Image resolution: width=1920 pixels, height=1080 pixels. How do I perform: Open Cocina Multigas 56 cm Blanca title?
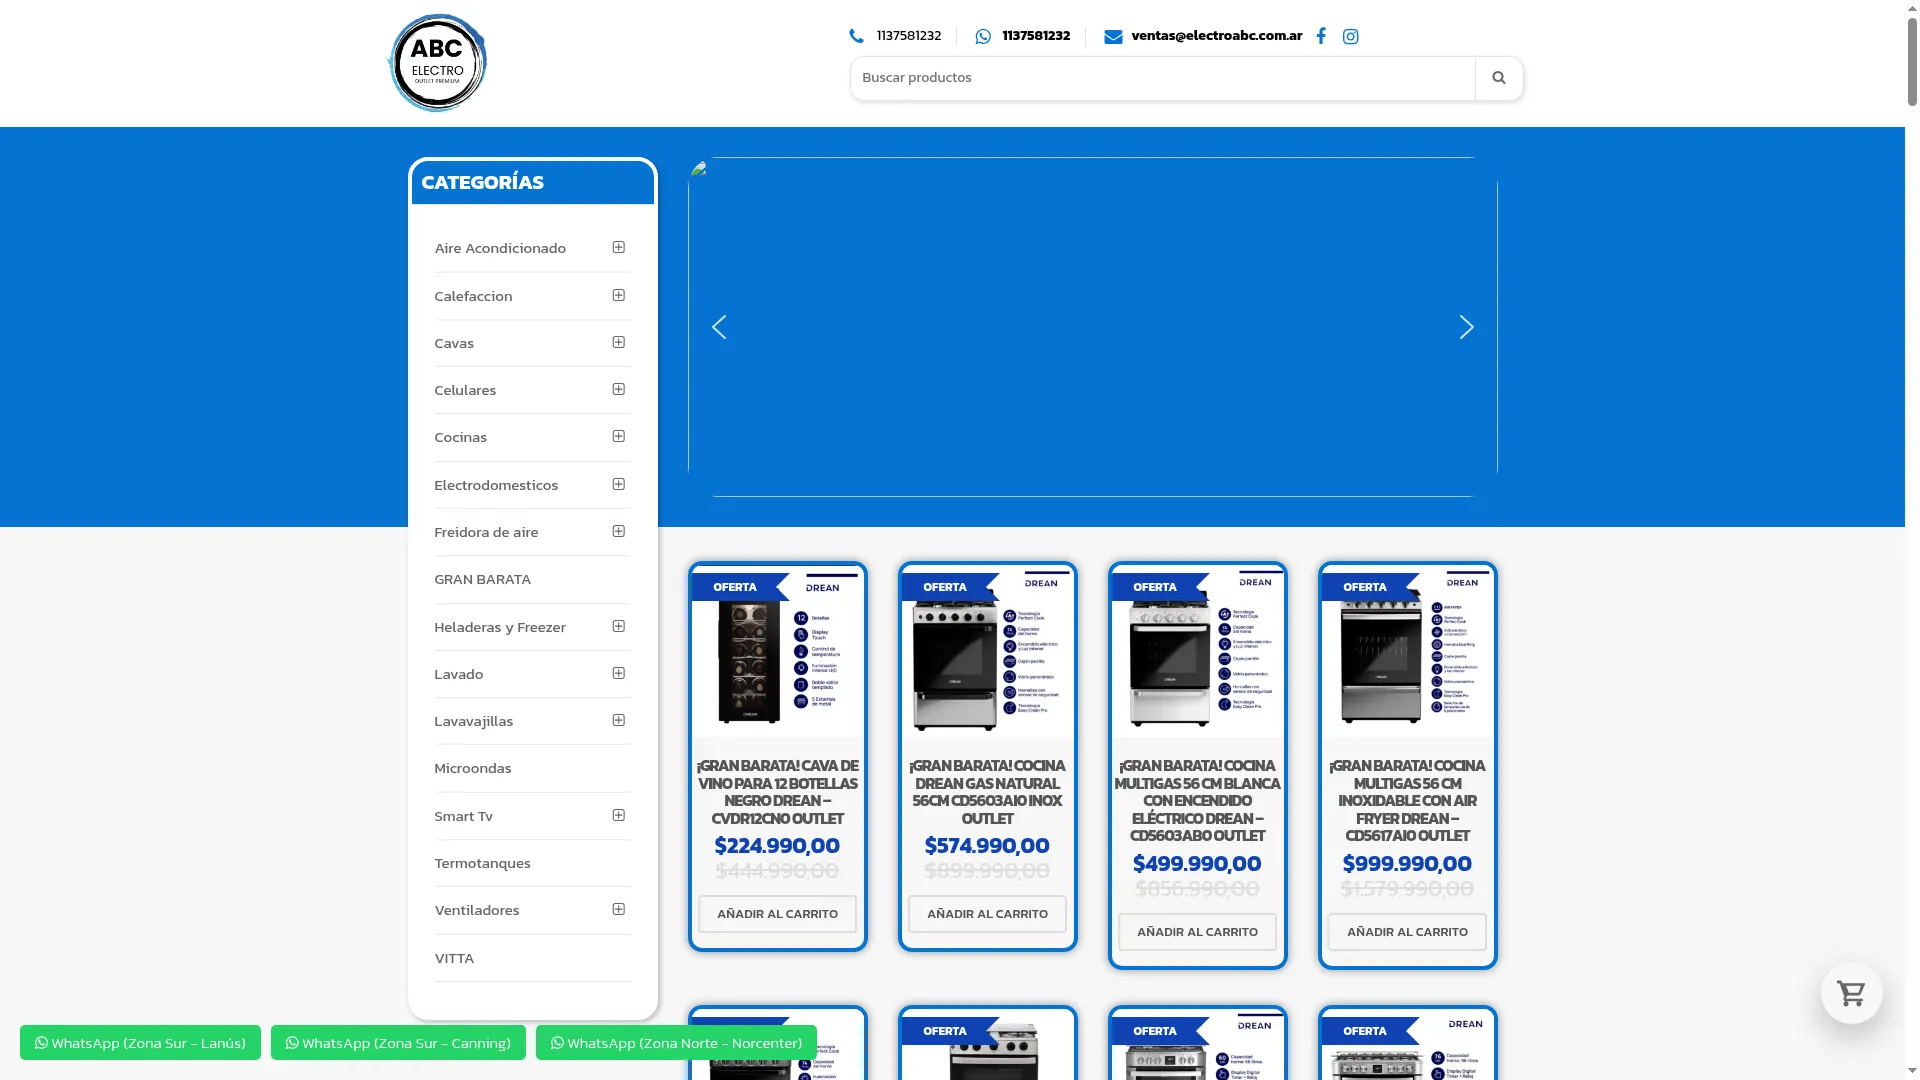click(x=1197, y=801)
